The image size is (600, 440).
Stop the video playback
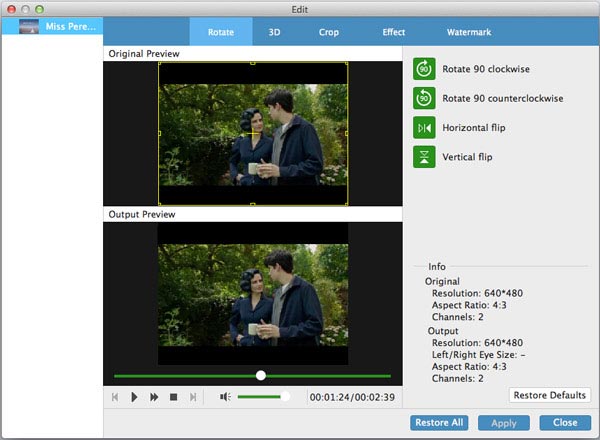(x=173, y=397)
